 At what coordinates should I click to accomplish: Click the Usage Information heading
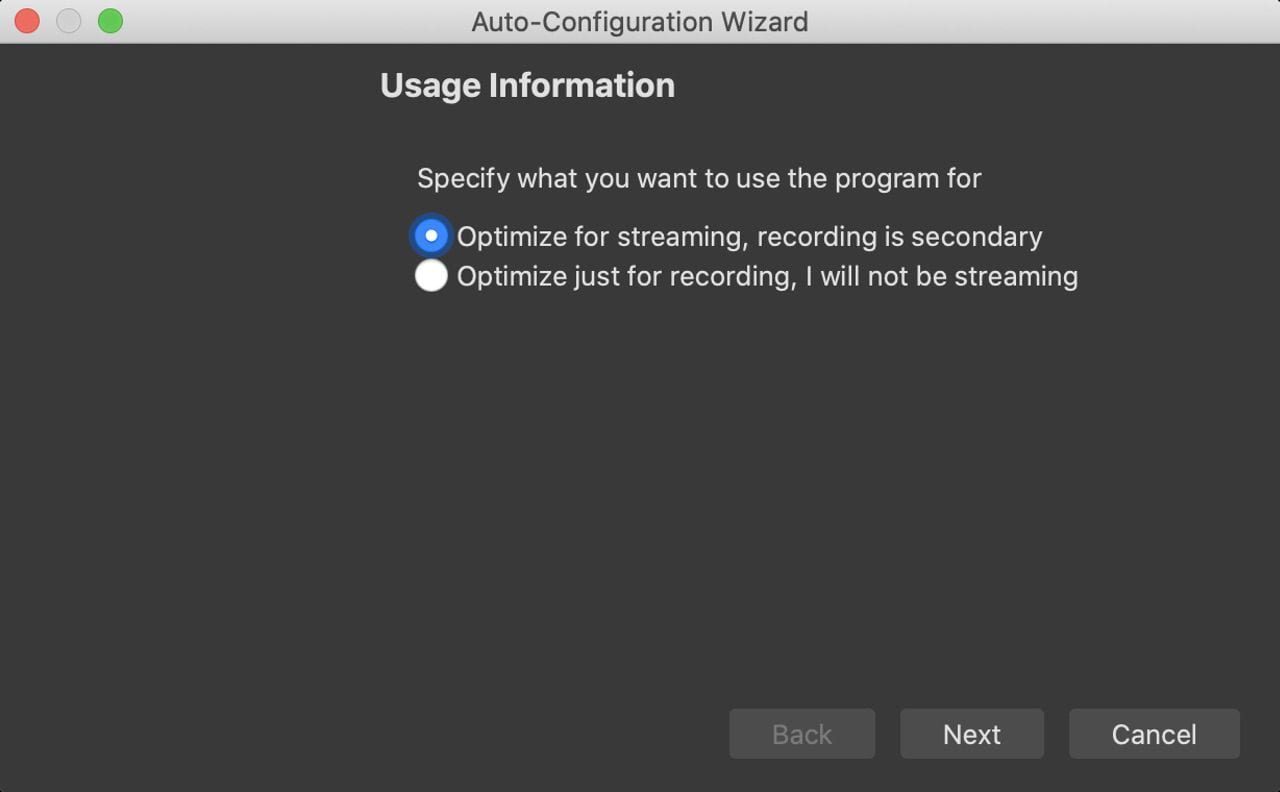[x=527, y=86]
